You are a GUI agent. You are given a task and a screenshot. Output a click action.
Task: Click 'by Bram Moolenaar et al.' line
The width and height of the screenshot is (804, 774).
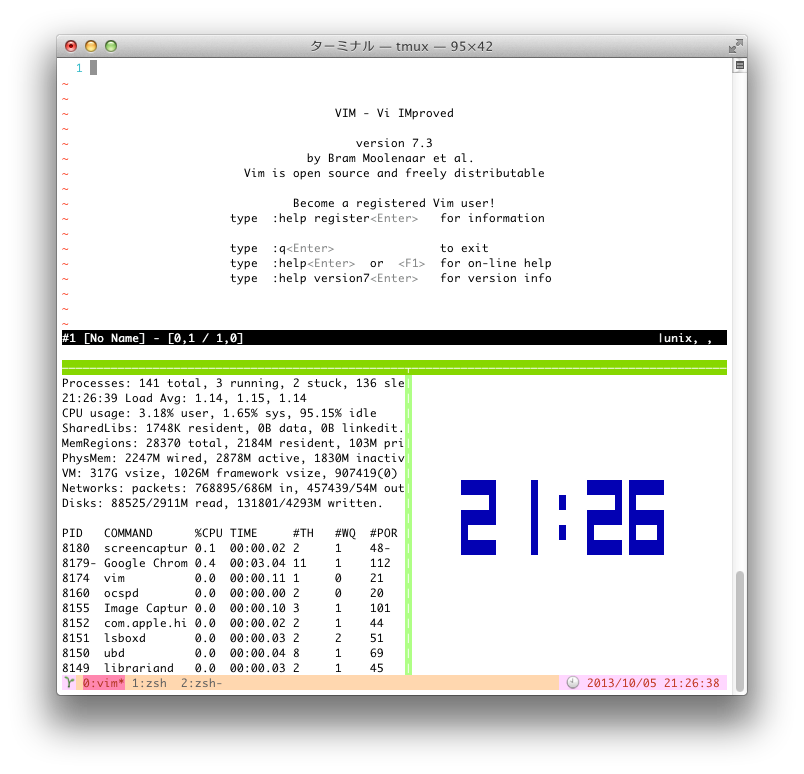[x=390, y=158]
